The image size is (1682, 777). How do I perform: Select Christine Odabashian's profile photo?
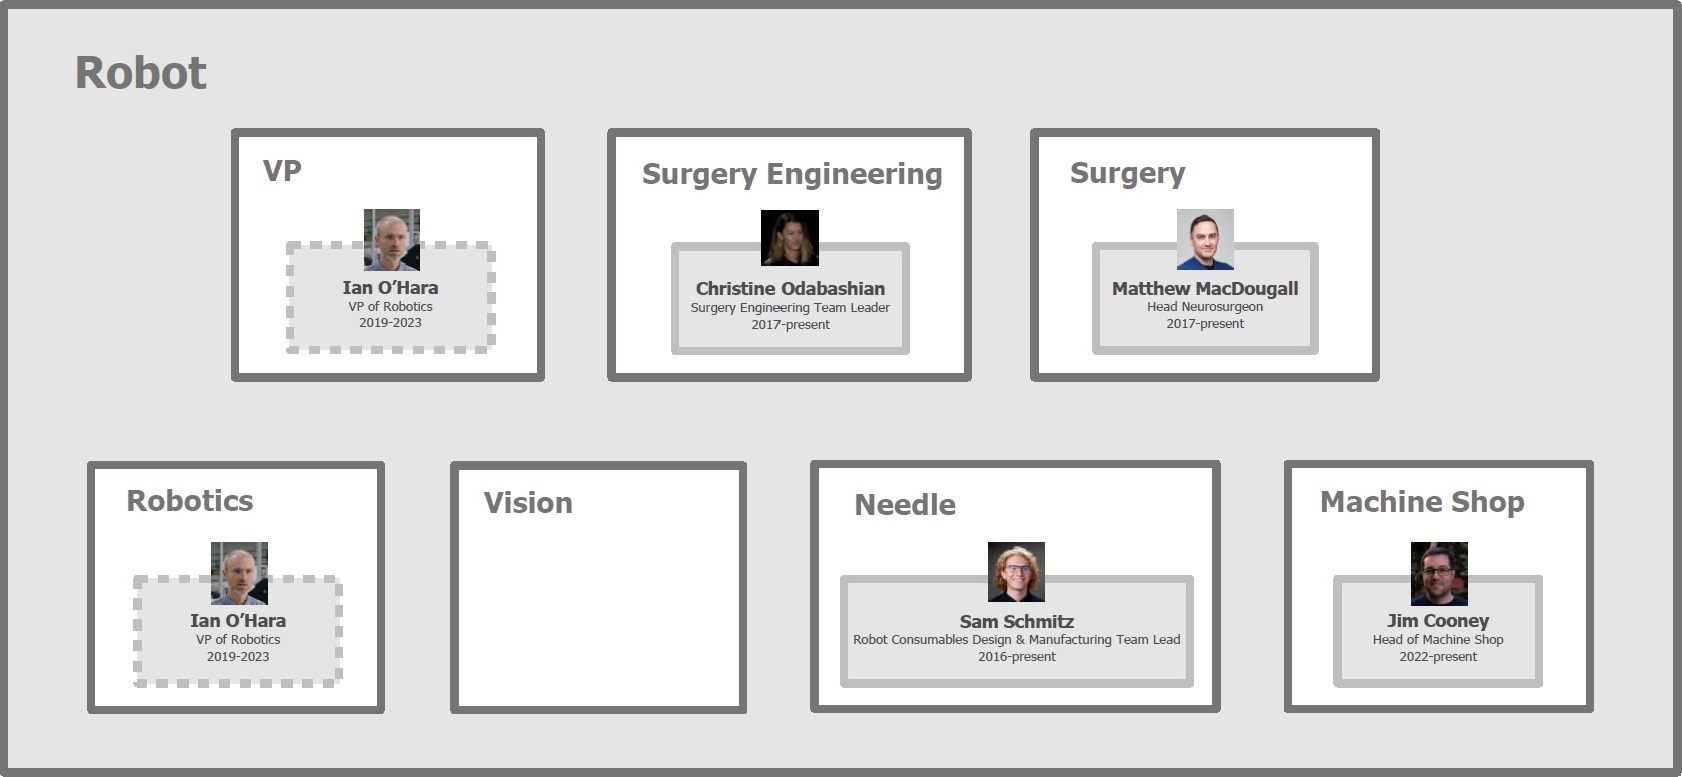(790, 238)
